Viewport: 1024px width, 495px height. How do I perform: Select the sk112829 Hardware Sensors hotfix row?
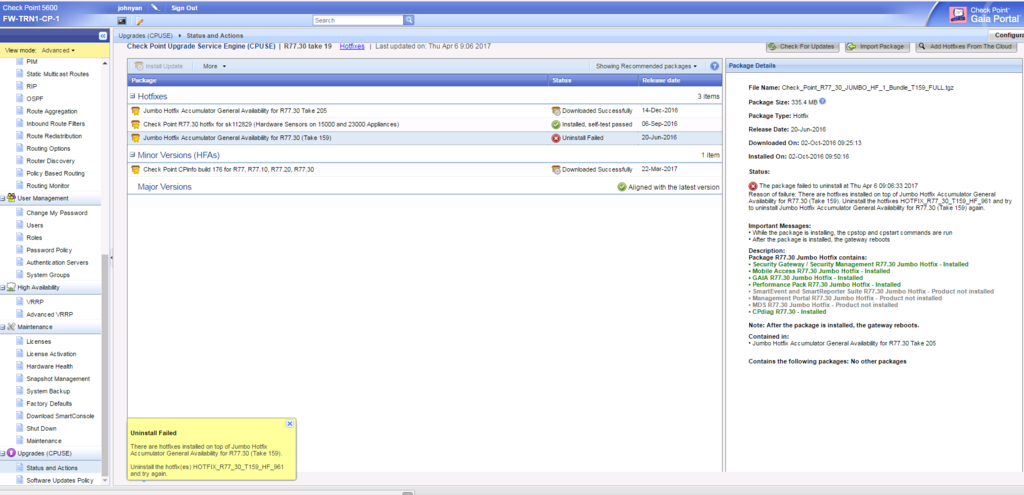[424, 124]
